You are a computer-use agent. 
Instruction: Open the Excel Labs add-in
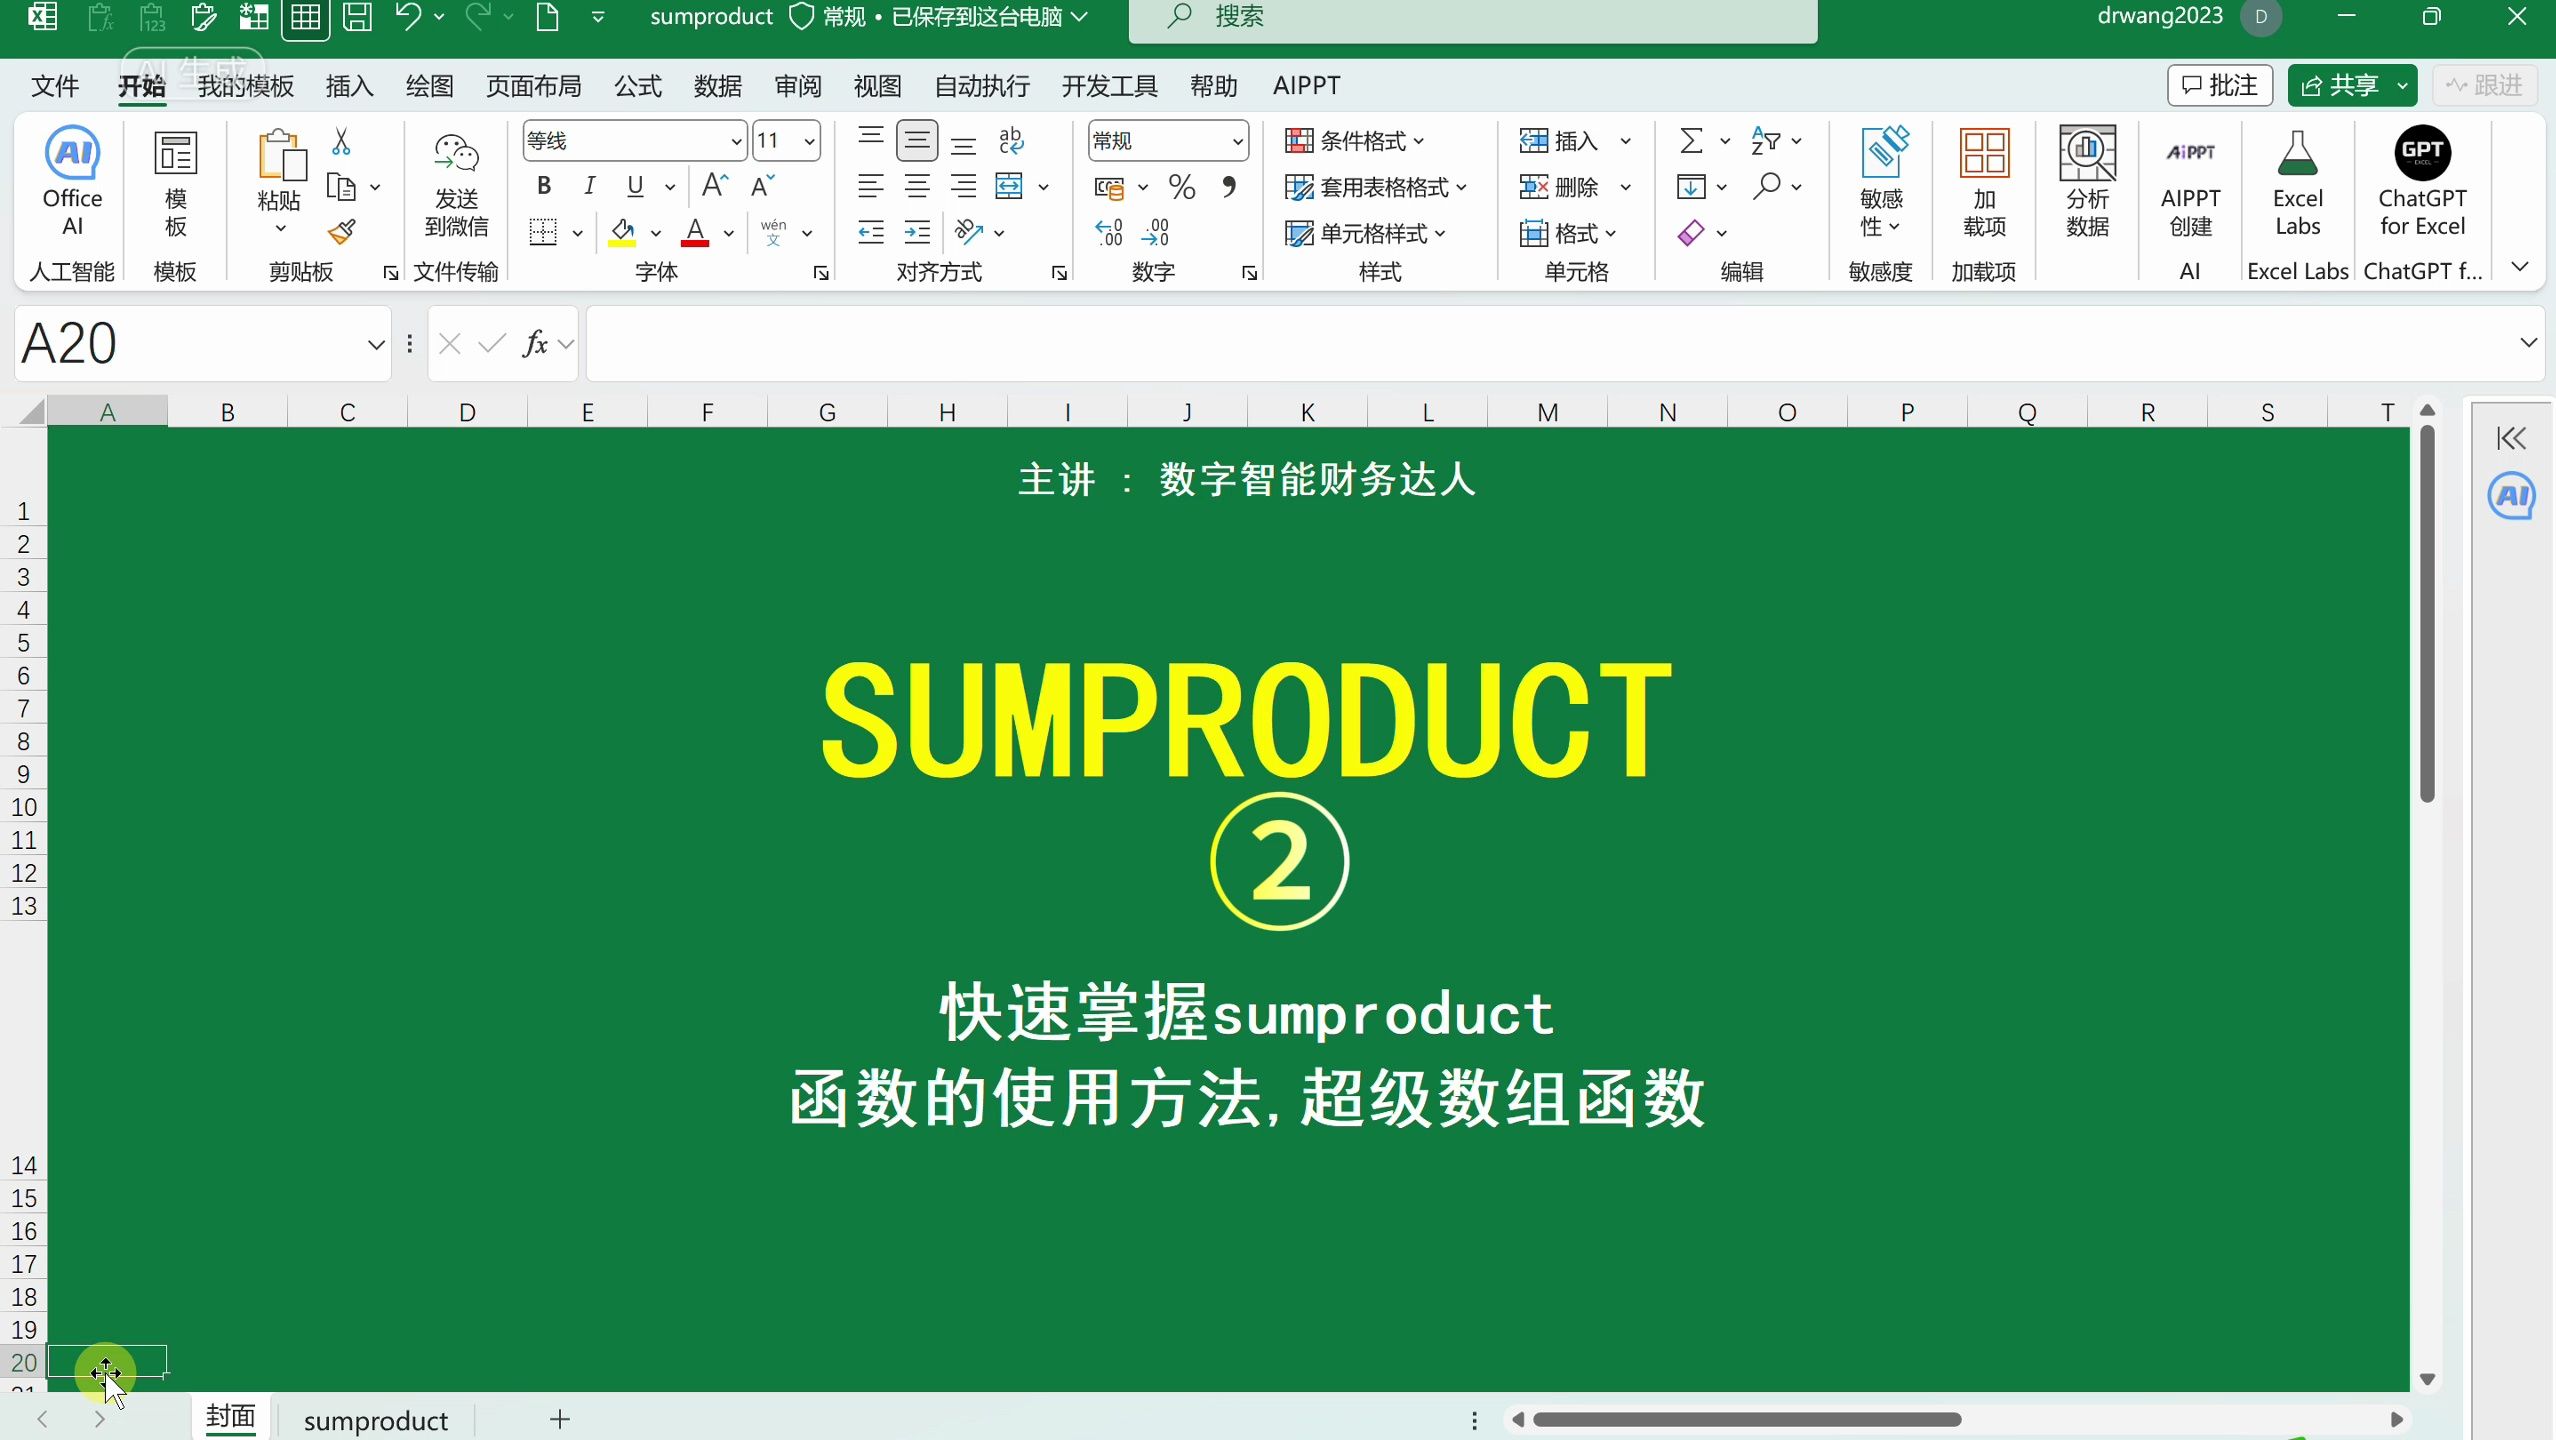pyautogui.click(x=2298, y=185)
